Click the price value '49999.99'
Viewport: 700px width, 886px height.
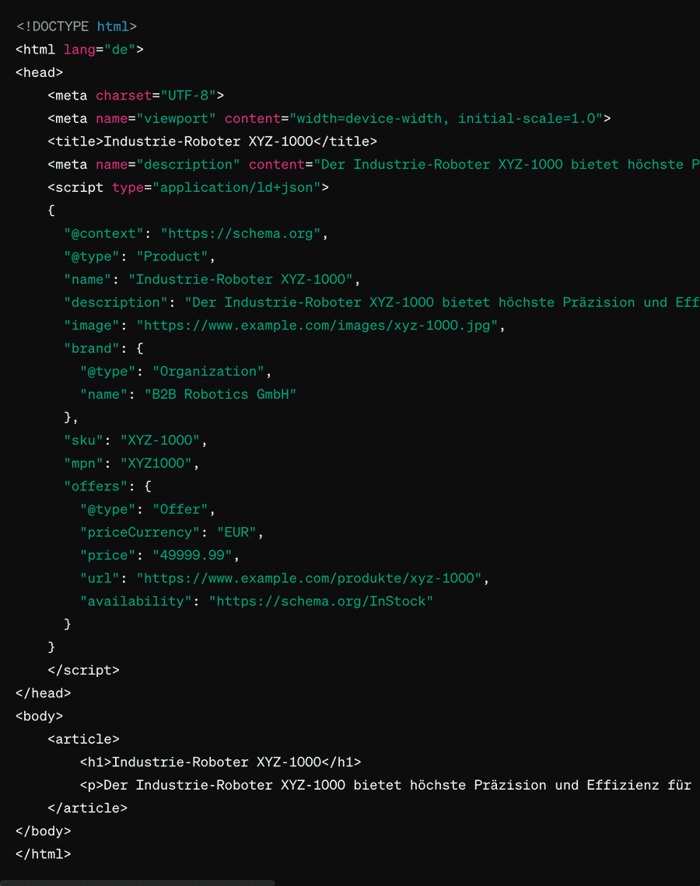192,555
